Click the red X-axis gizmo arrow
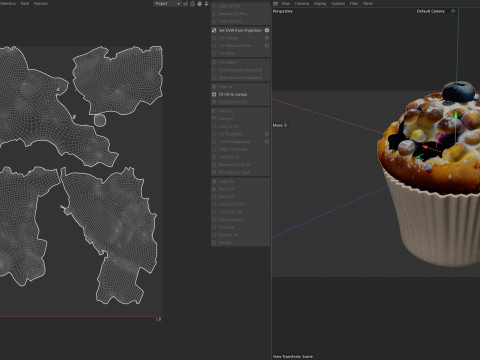This screenshot has width=480, height=360. [x=426, y=147]
